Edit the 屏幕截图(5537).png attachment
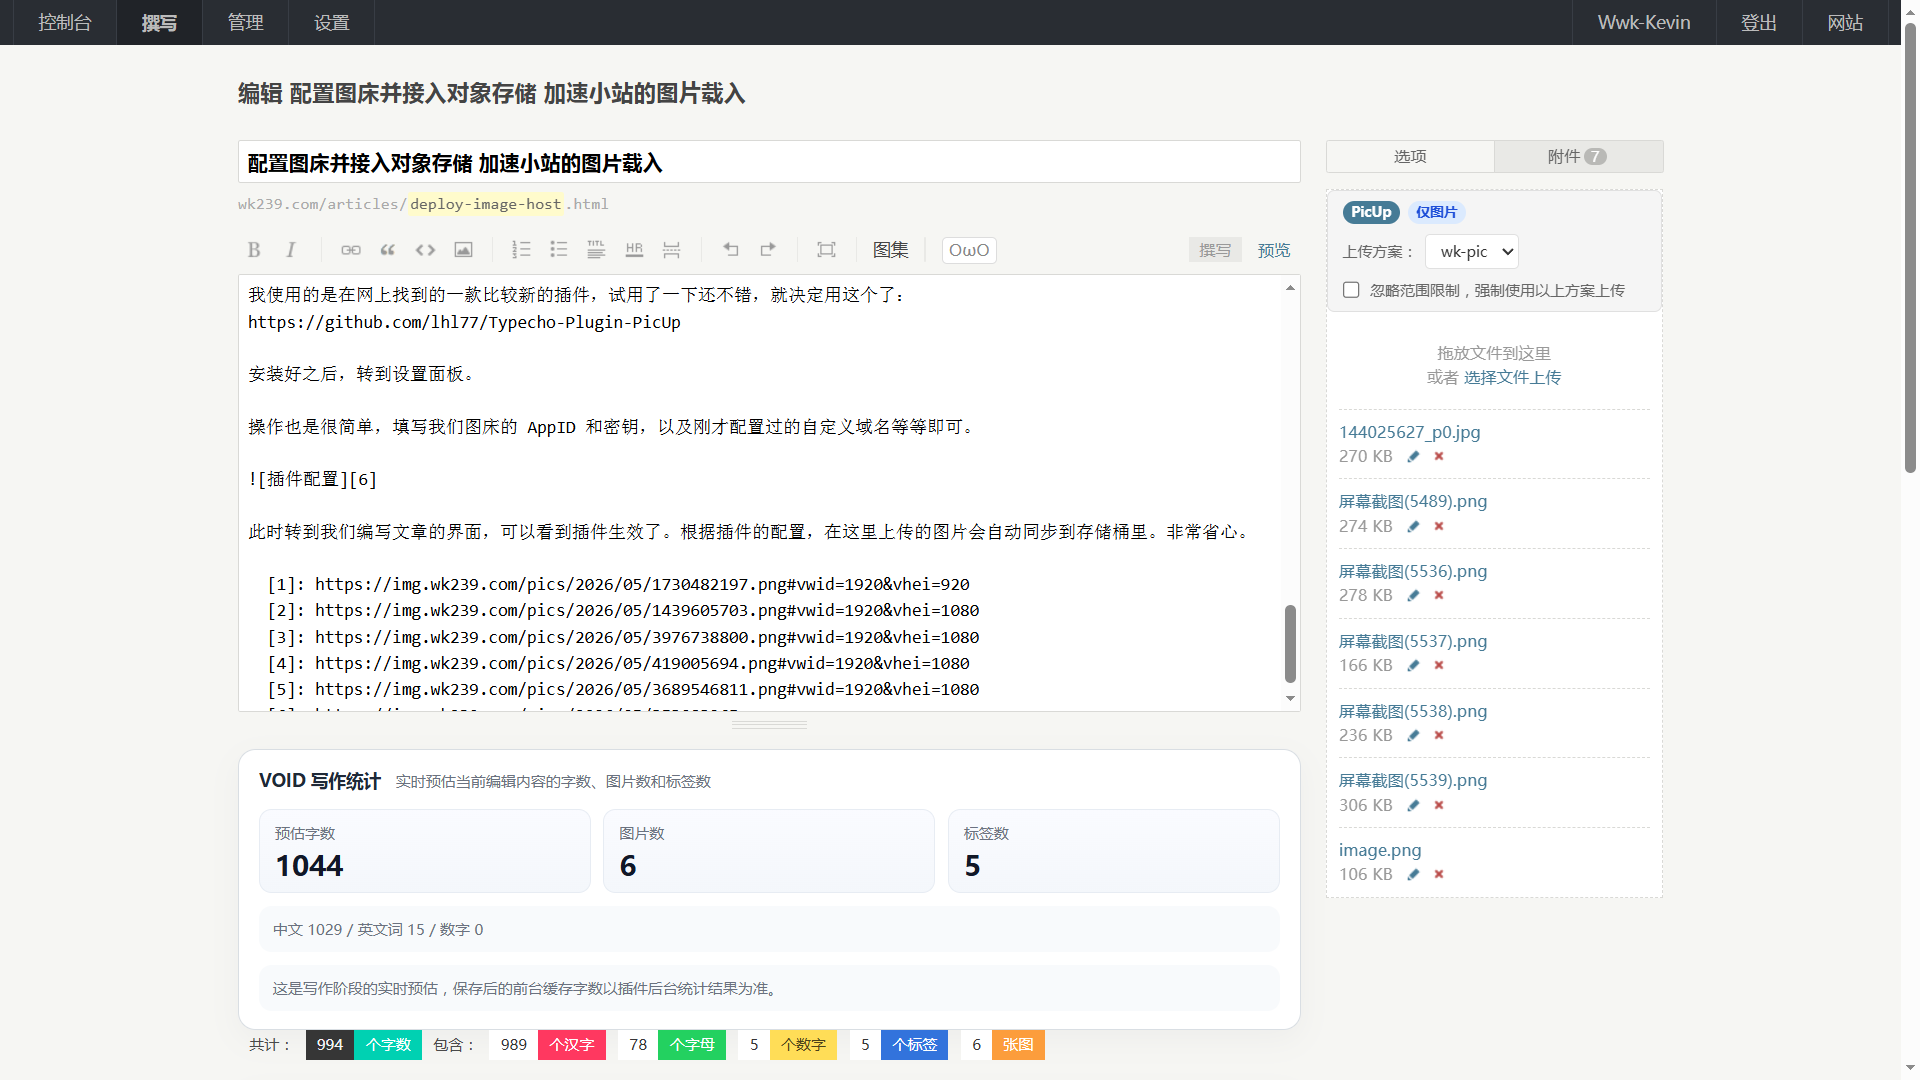This screenshot has width=1920, height=1080. tap(1413, 665)
